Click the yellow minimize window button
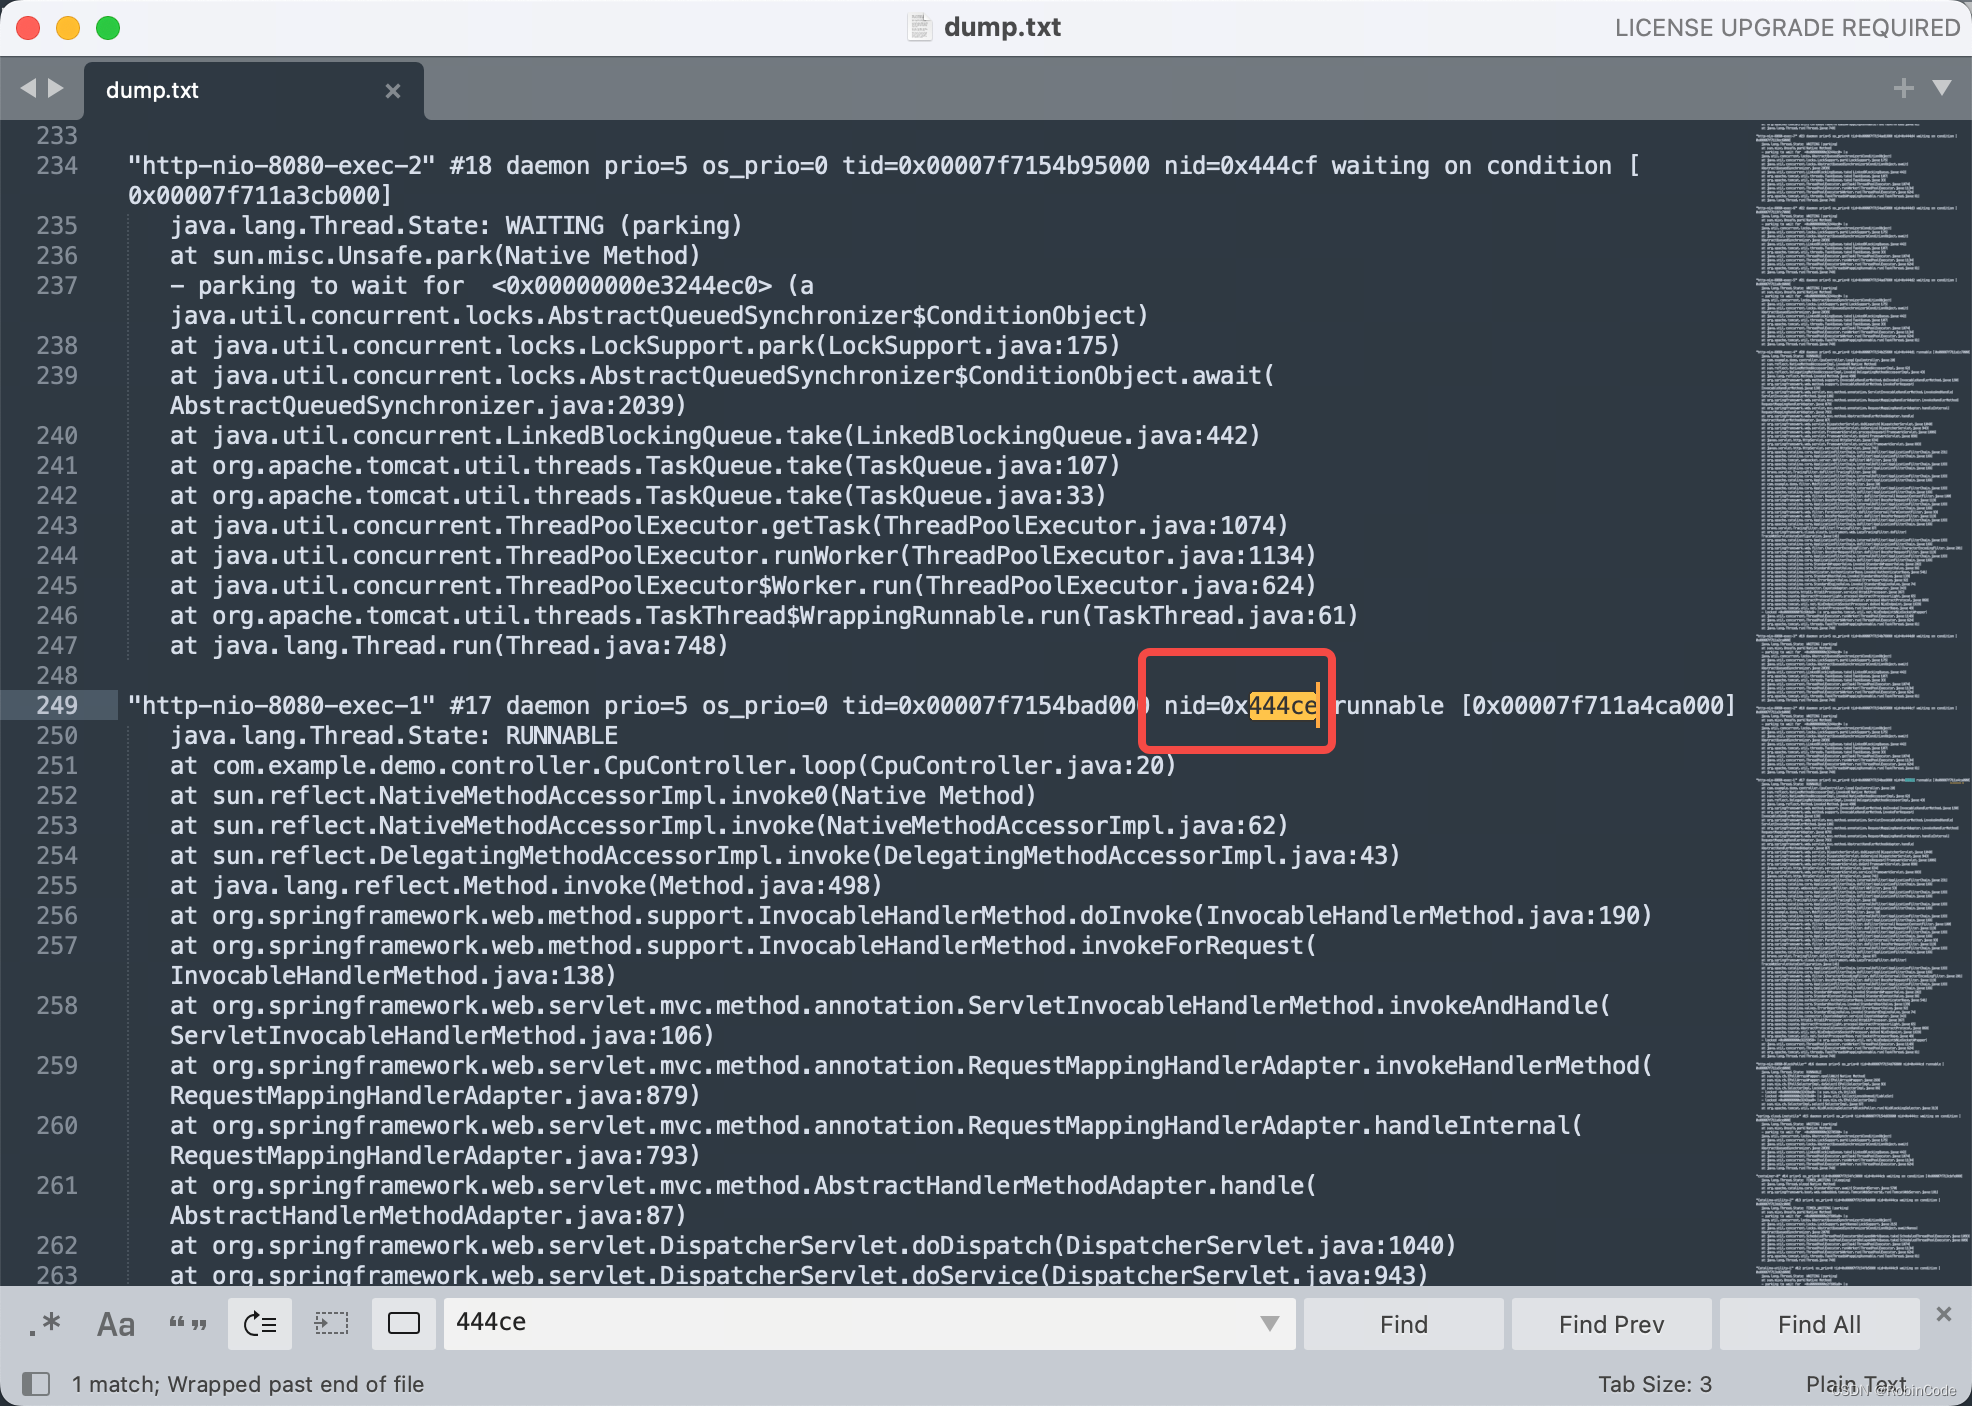 tap(68, 28)
